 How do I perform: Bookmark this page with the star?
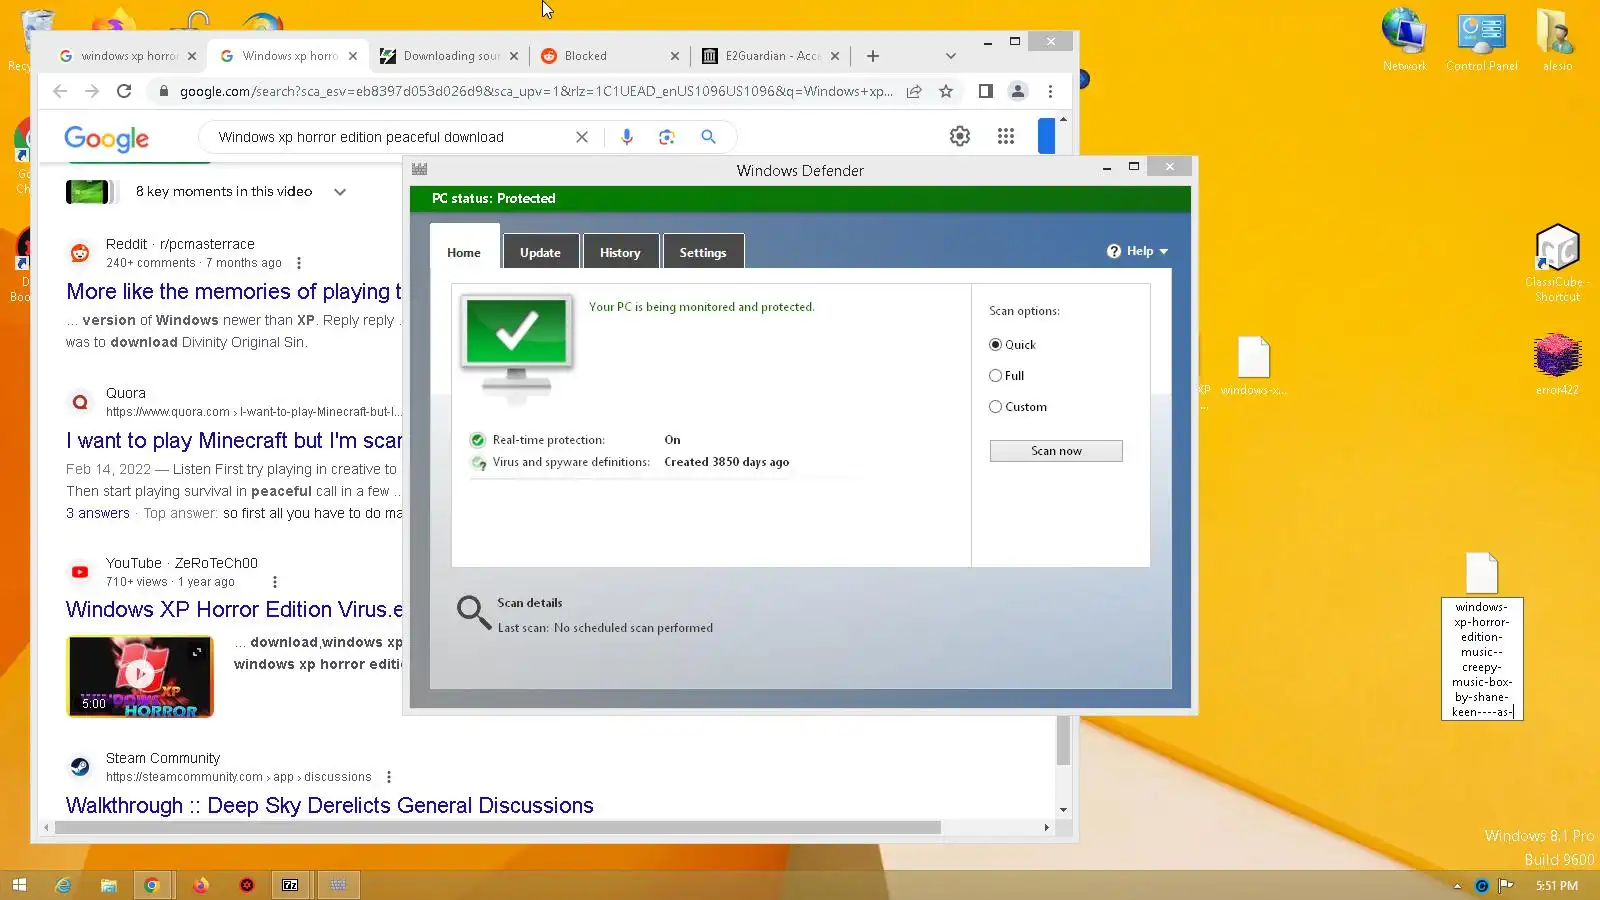[946, 91]
